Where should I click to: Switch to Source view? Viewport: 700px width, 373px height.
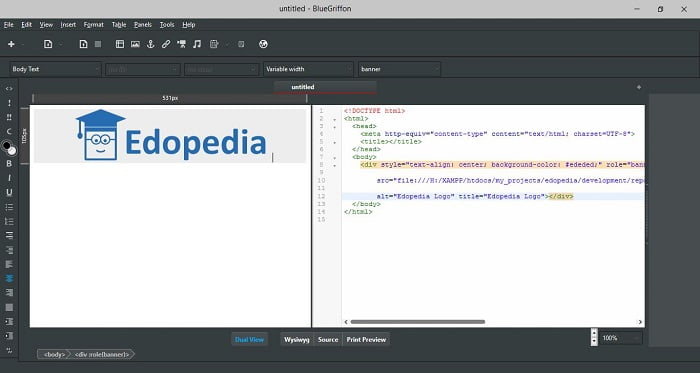tap(328, 340)
